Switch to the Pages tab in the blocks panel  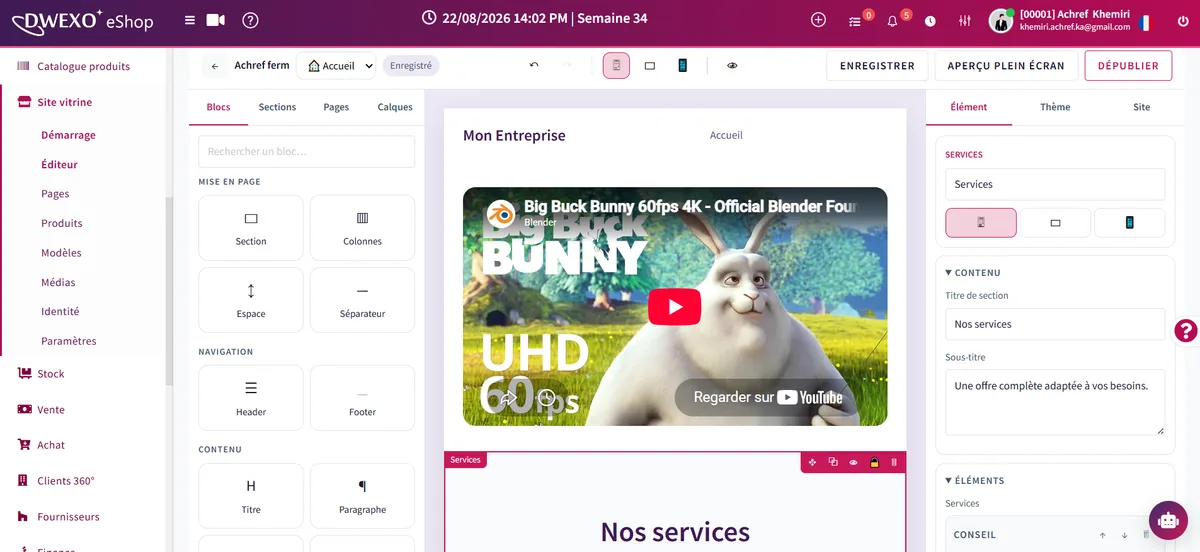pos(336,107)
